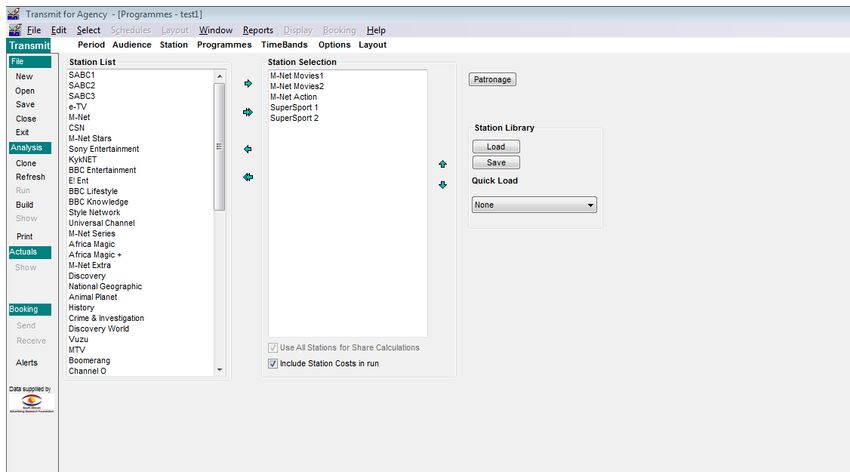Click the data supplier logo
The height and width of the screenshot is (472, 850).
(31, 403)
